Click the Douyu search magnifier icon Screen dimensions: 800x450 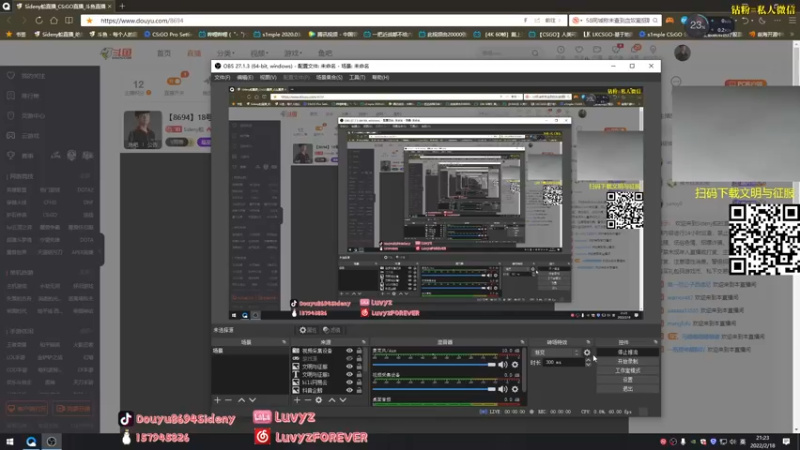click(x=535, y=53)
